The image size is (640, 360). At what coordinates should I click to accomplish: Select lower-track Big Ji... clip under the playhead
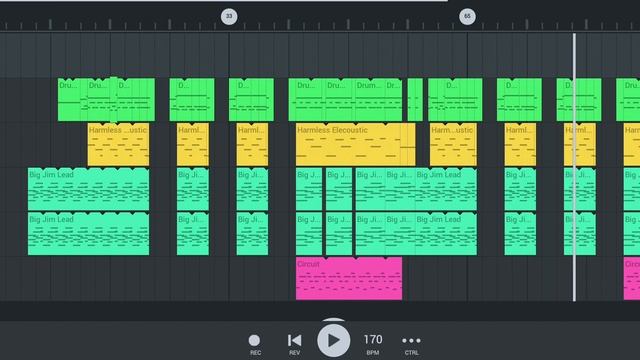580,234
